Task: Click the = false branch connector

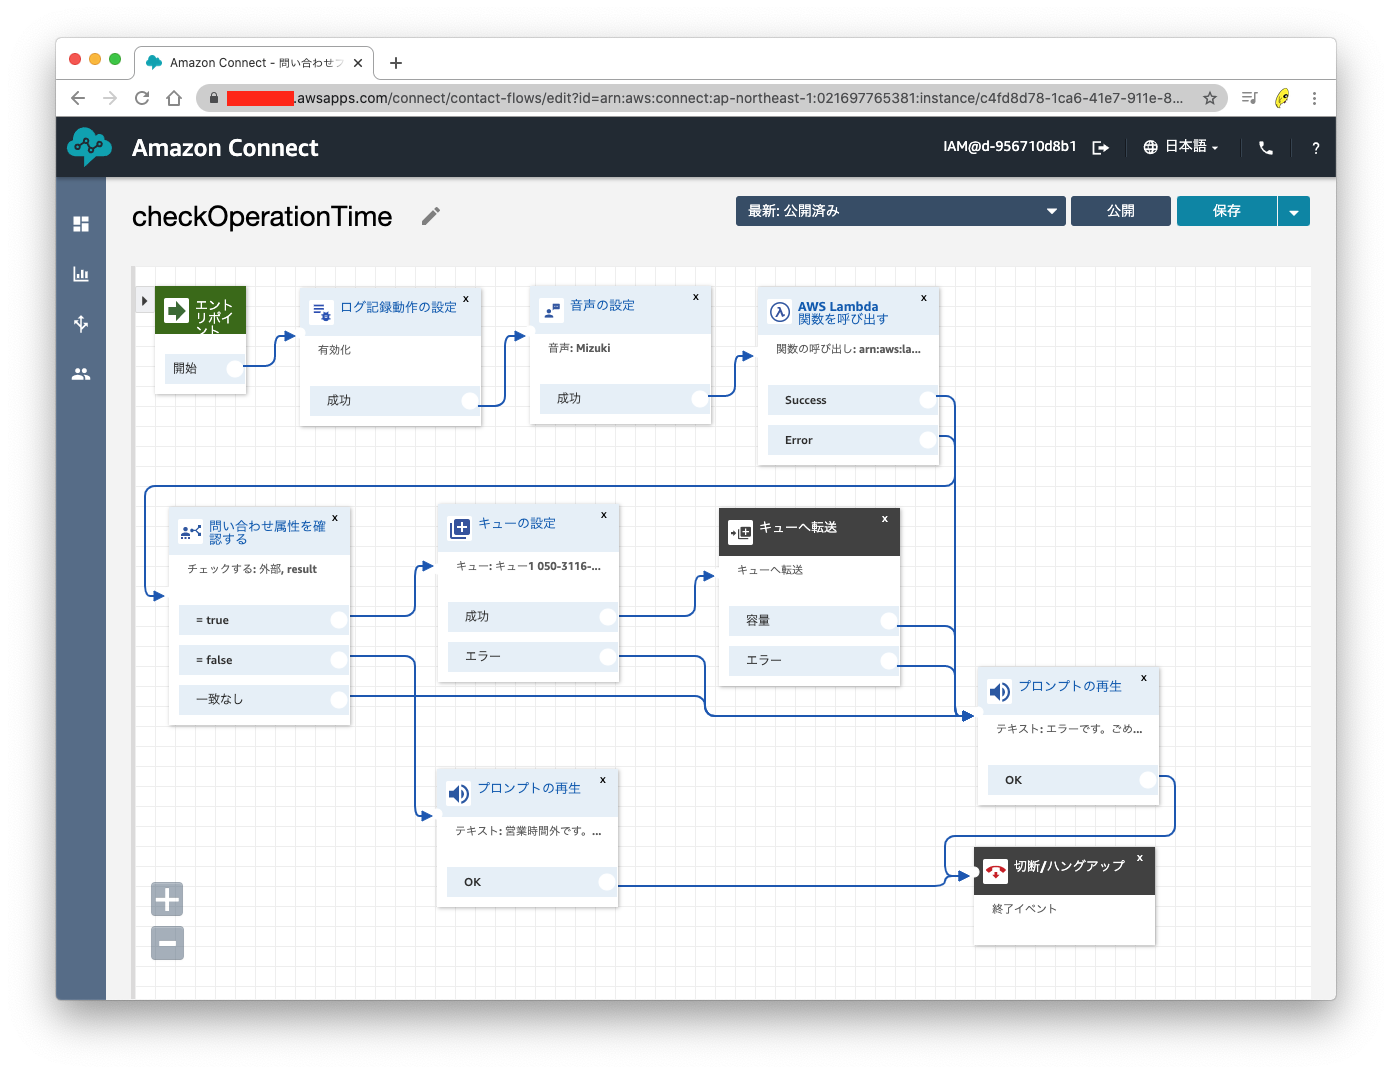Action: (x=339, y=660)
